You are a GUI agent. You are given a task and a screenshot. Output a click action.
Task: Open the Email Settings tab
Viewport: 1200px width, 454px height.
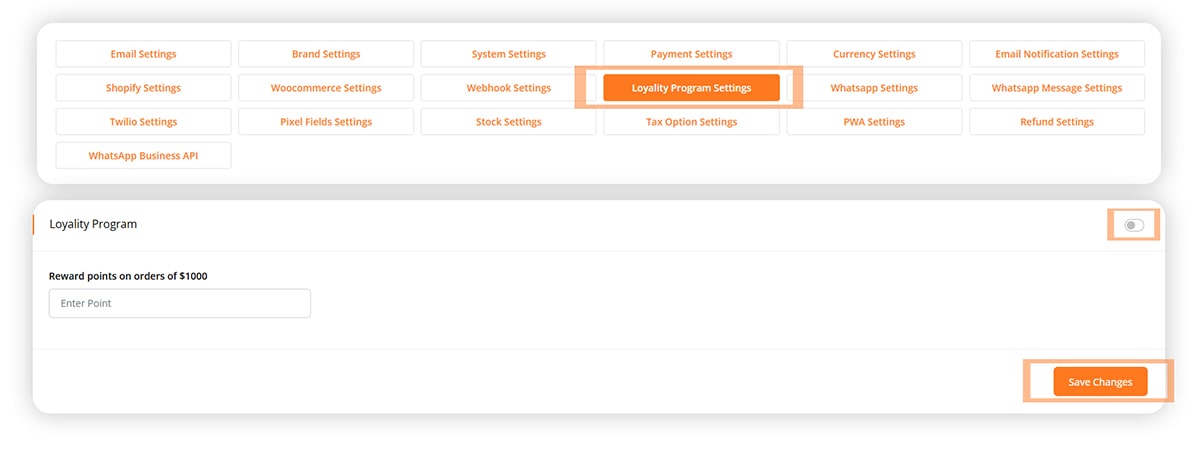[143, 54]
